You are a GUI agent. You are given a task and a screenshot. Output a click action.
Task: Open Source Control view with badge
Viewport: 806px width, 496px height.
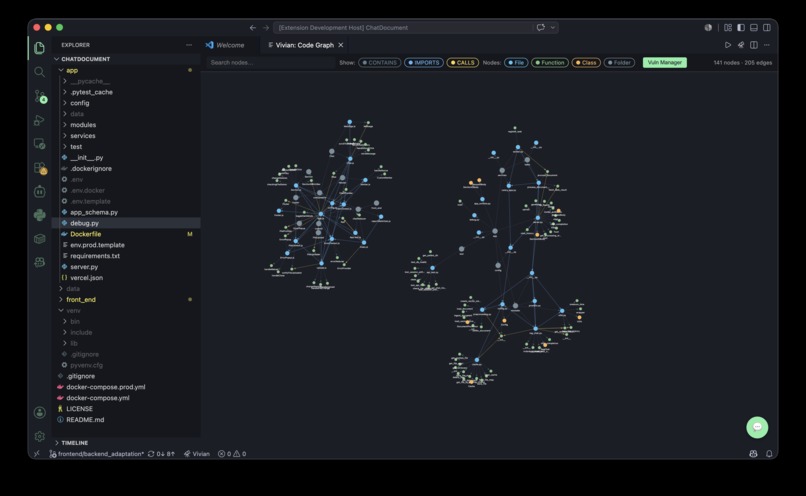pos(40,96)
